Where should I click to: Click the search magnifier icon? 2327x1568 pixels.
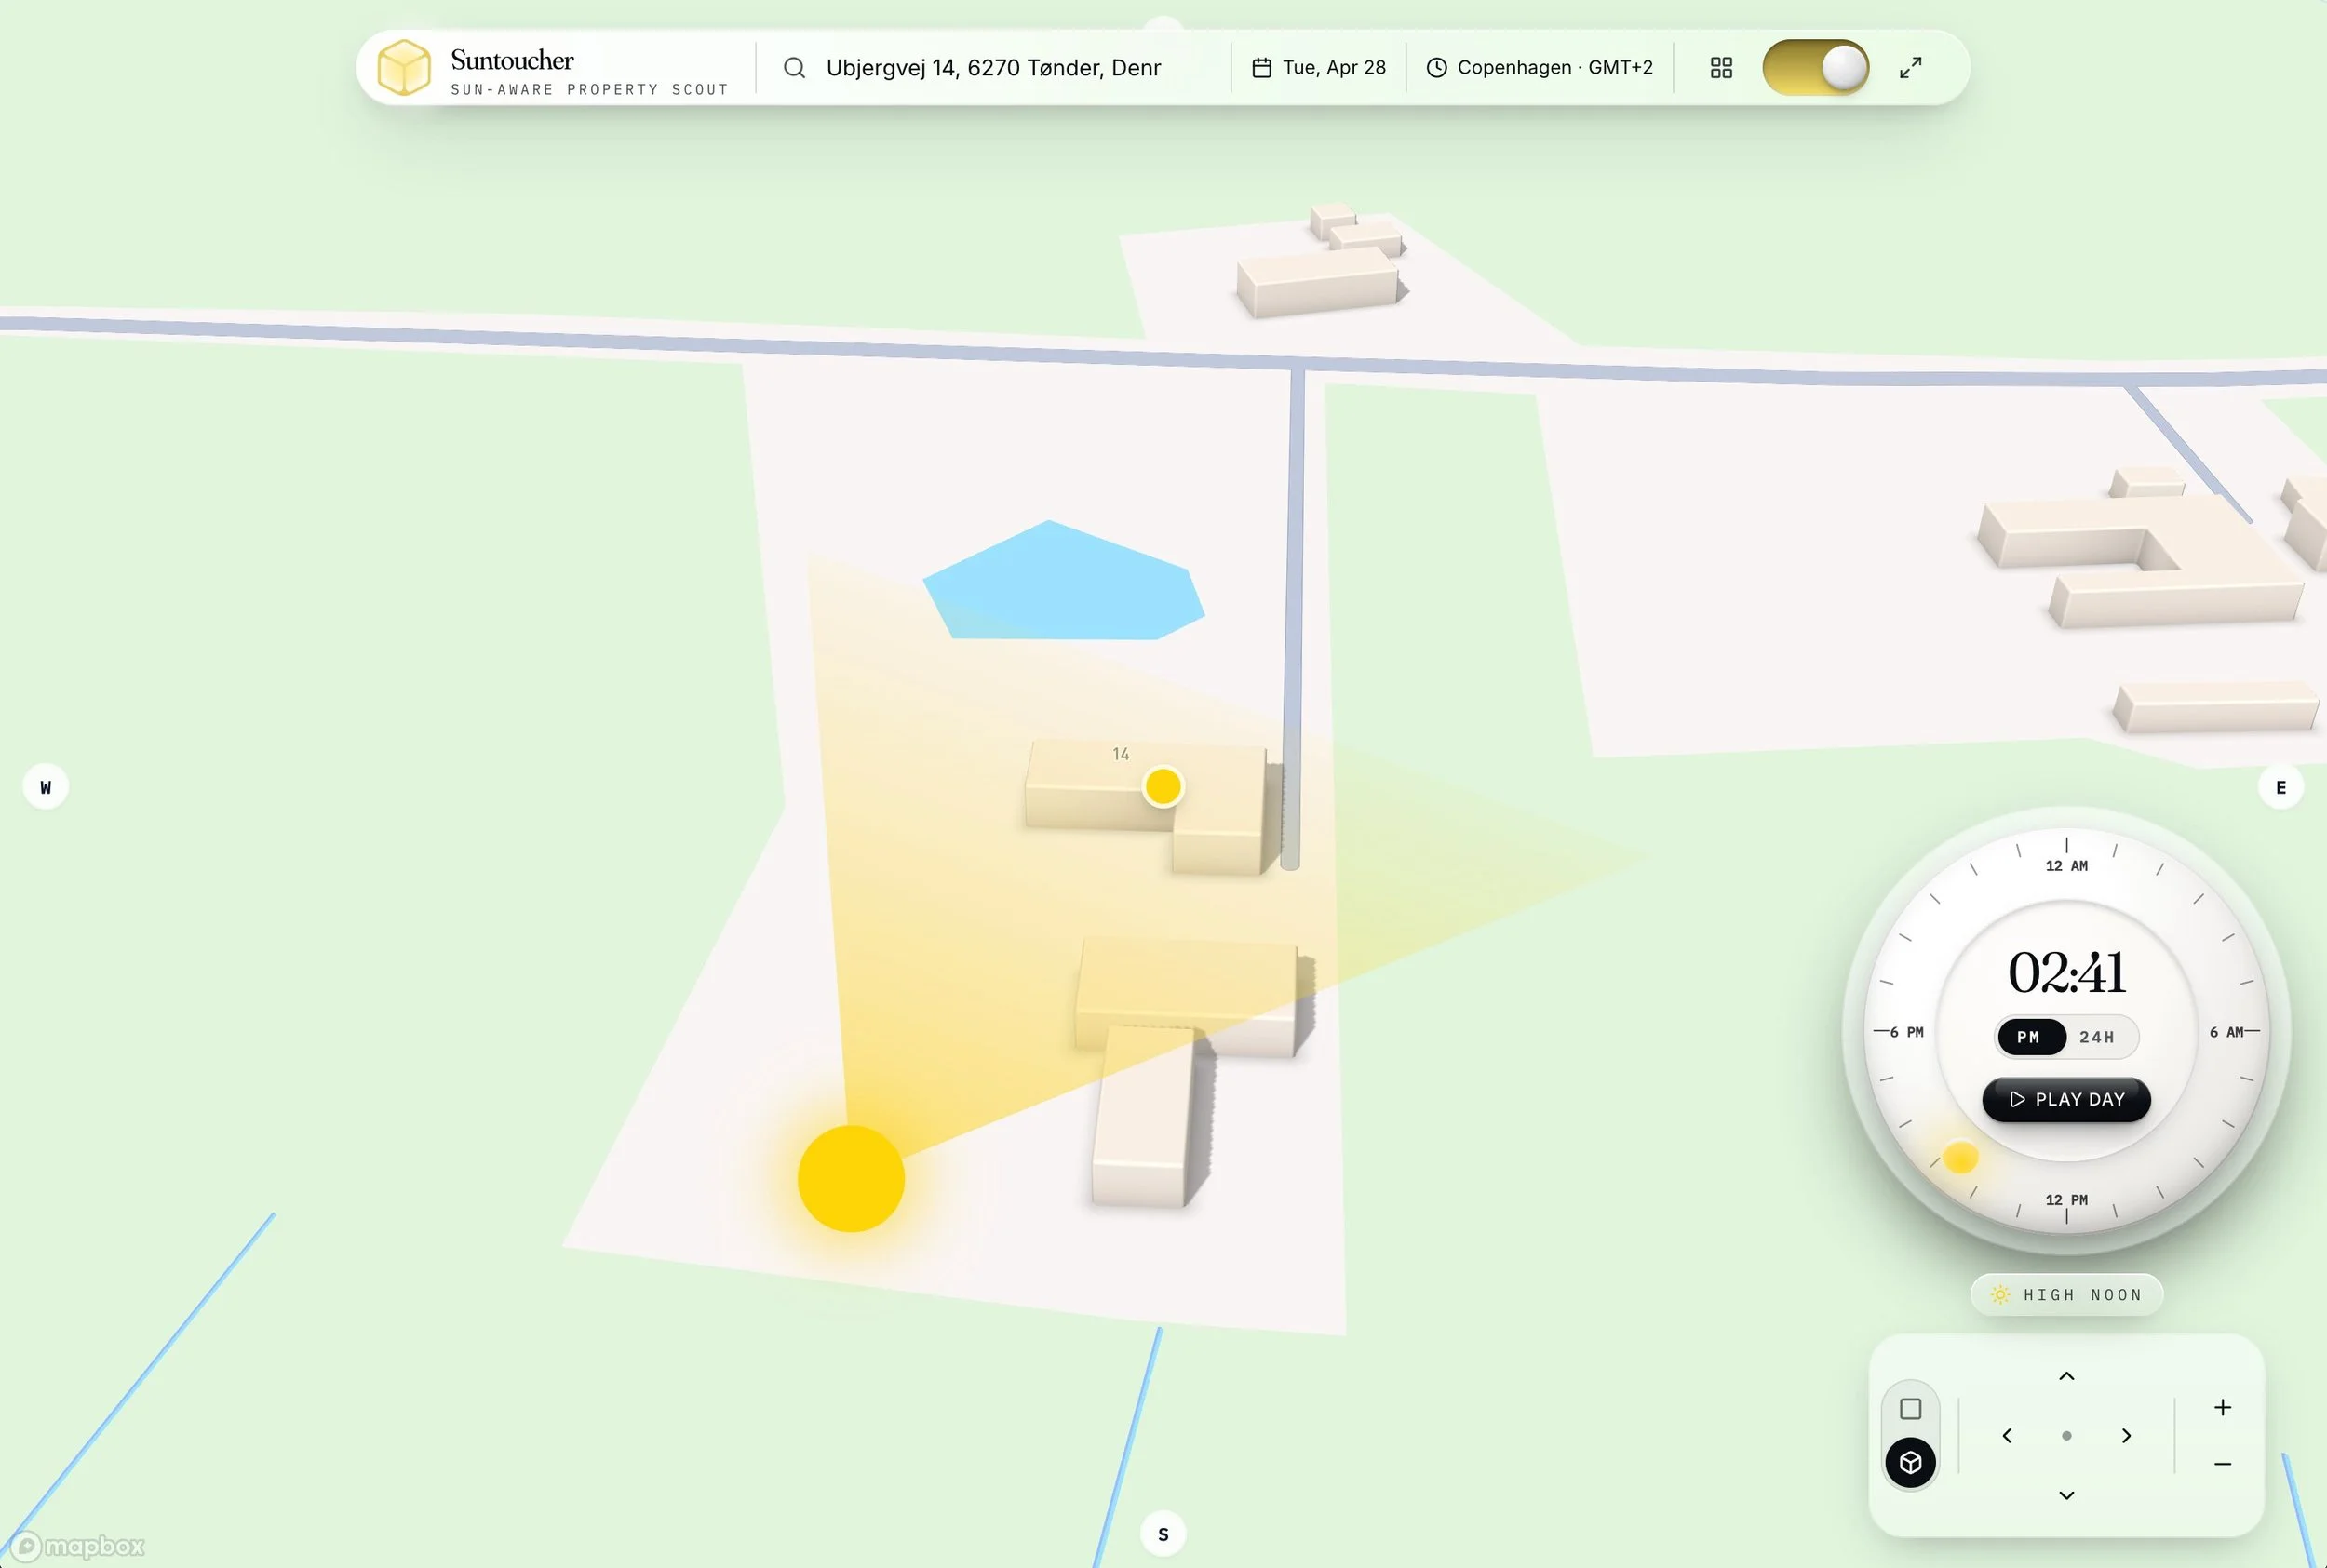794,67
